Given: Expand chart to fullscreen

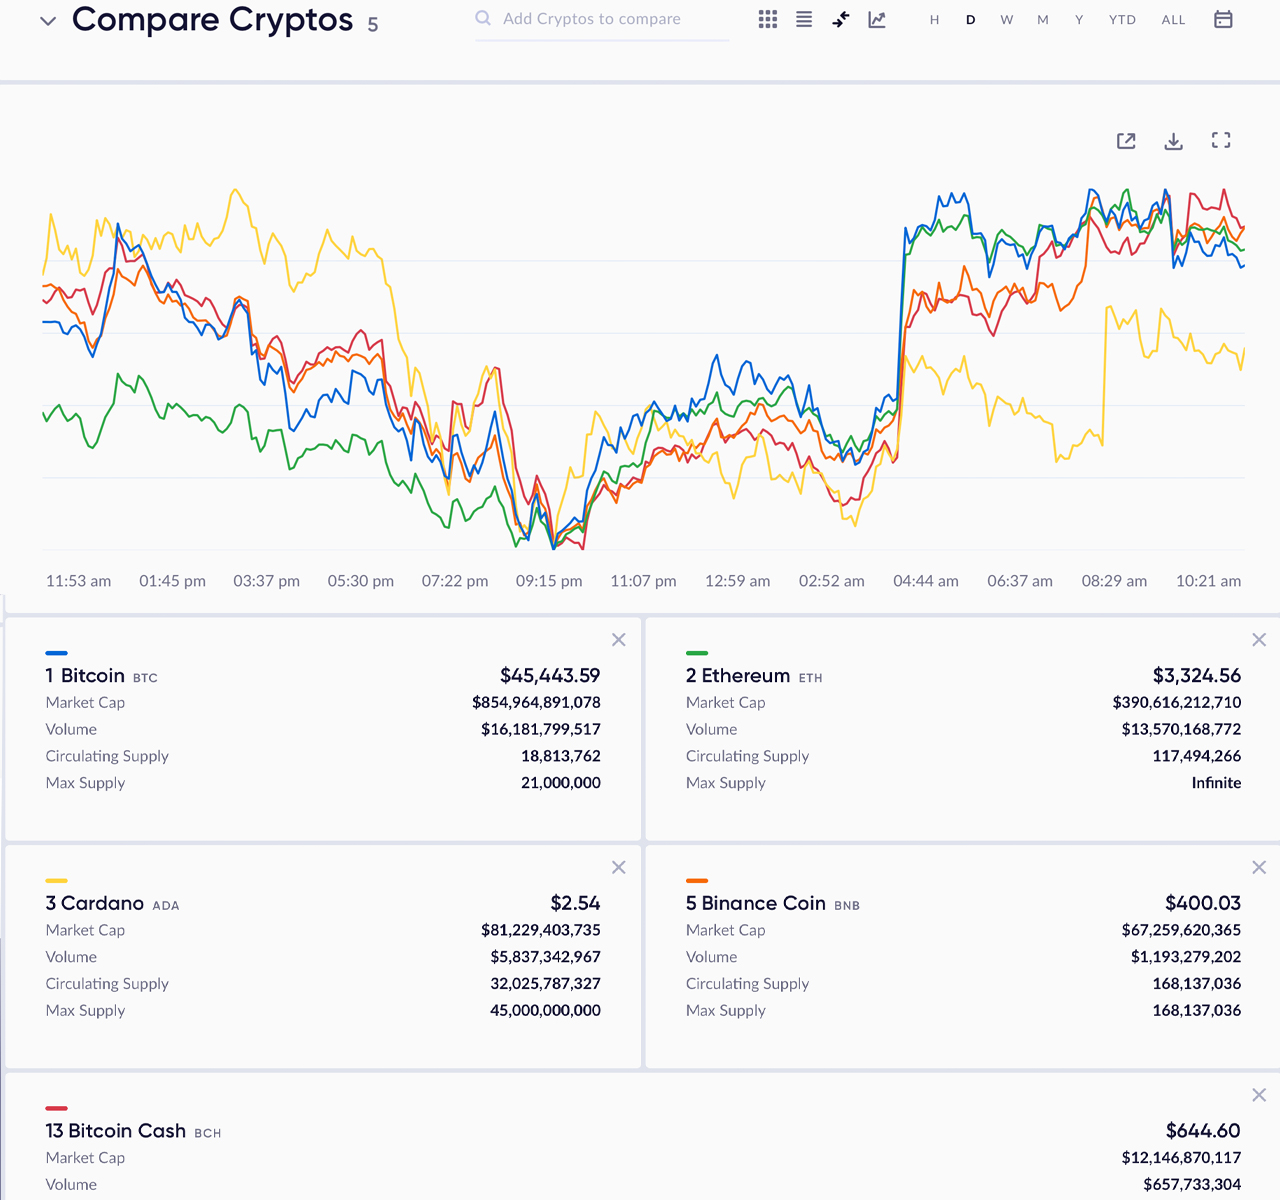Looking at the screenshot, I should point(1221,140).
